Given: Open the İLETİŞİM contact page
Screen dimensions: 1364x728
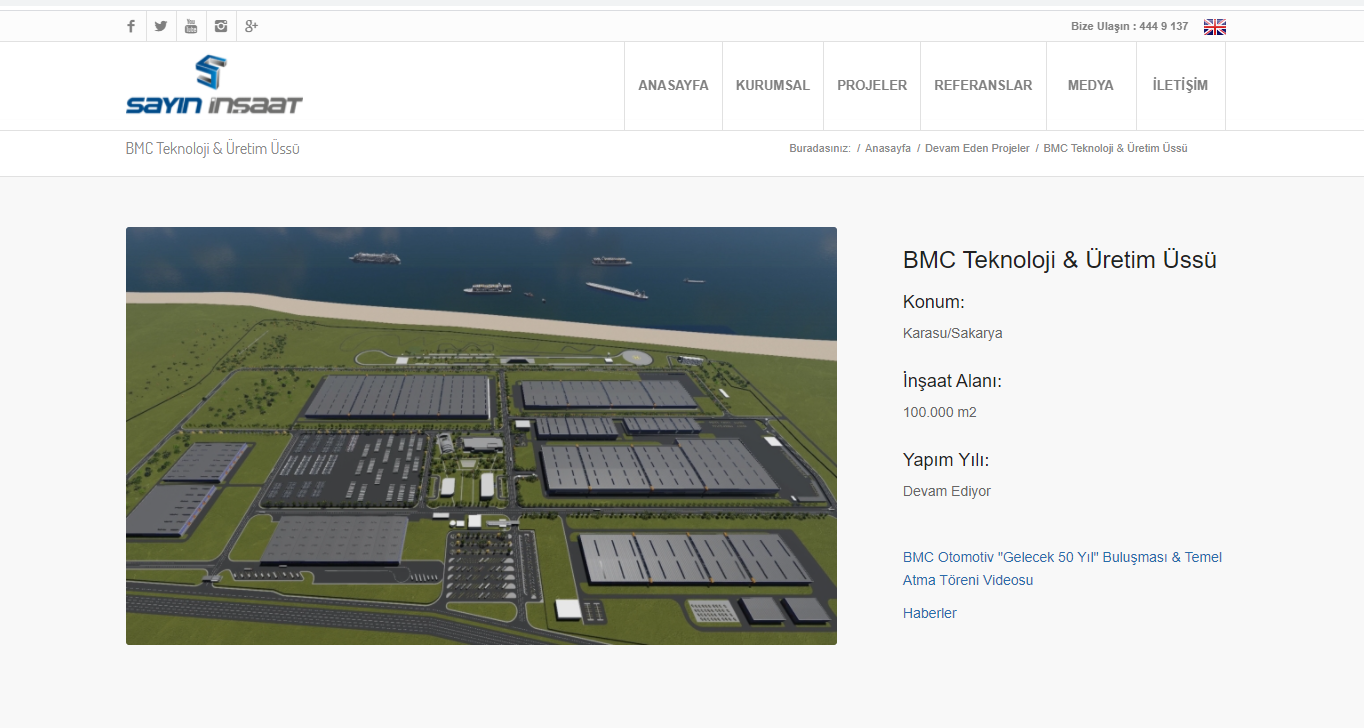Looking at the screenshot, I should click(1180, 86).
